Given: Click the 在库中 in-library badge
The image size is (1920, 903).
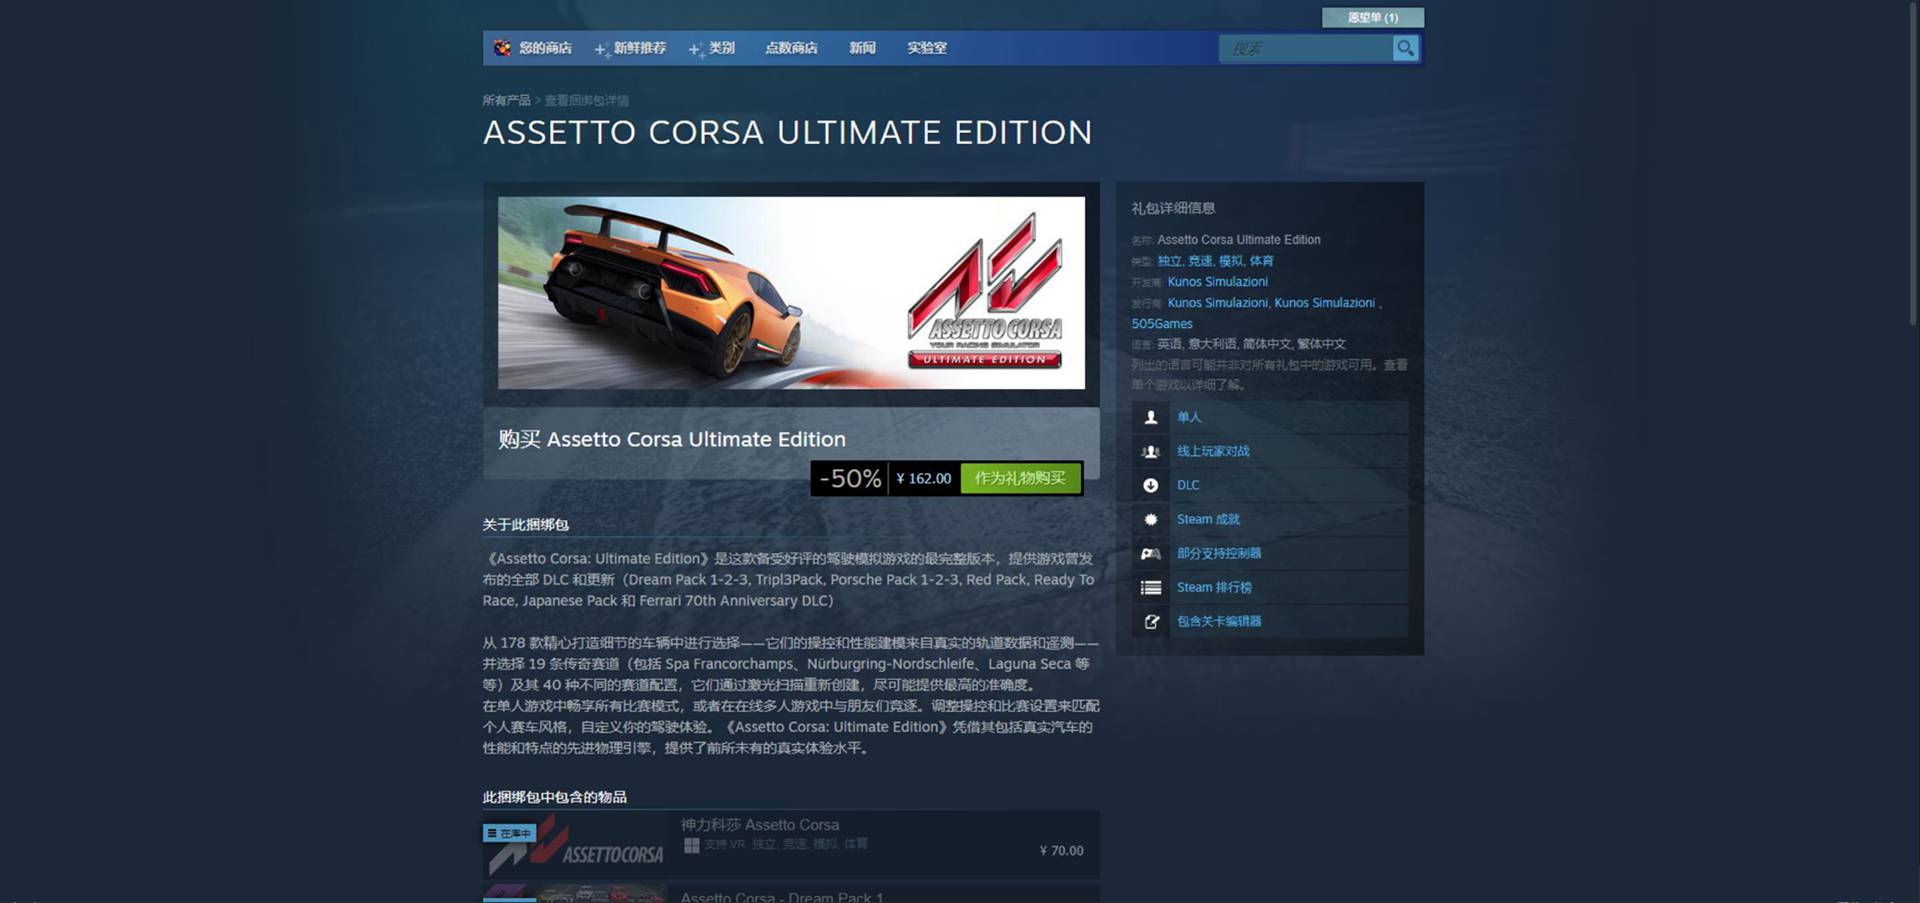Looking at the screenshot, I should [x=510, y=833].
